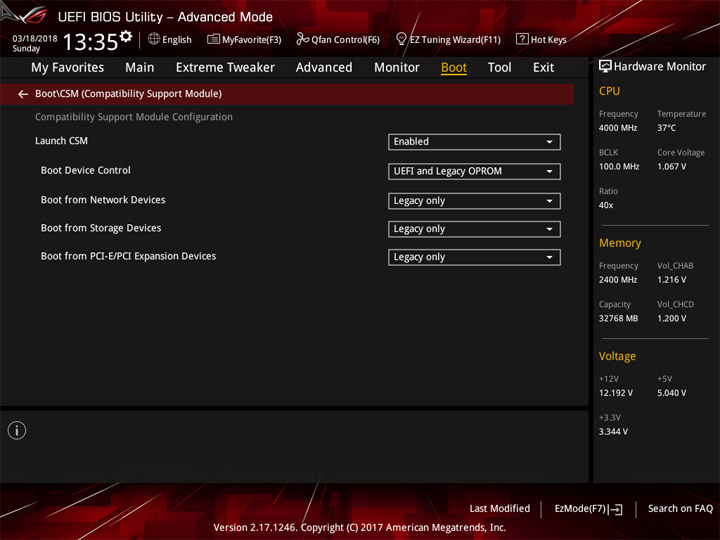The height and width of the screenshot is (540, 720).
Task: Click the Voltage heading in Hardware Monitor
Action: tap(617, 356)
